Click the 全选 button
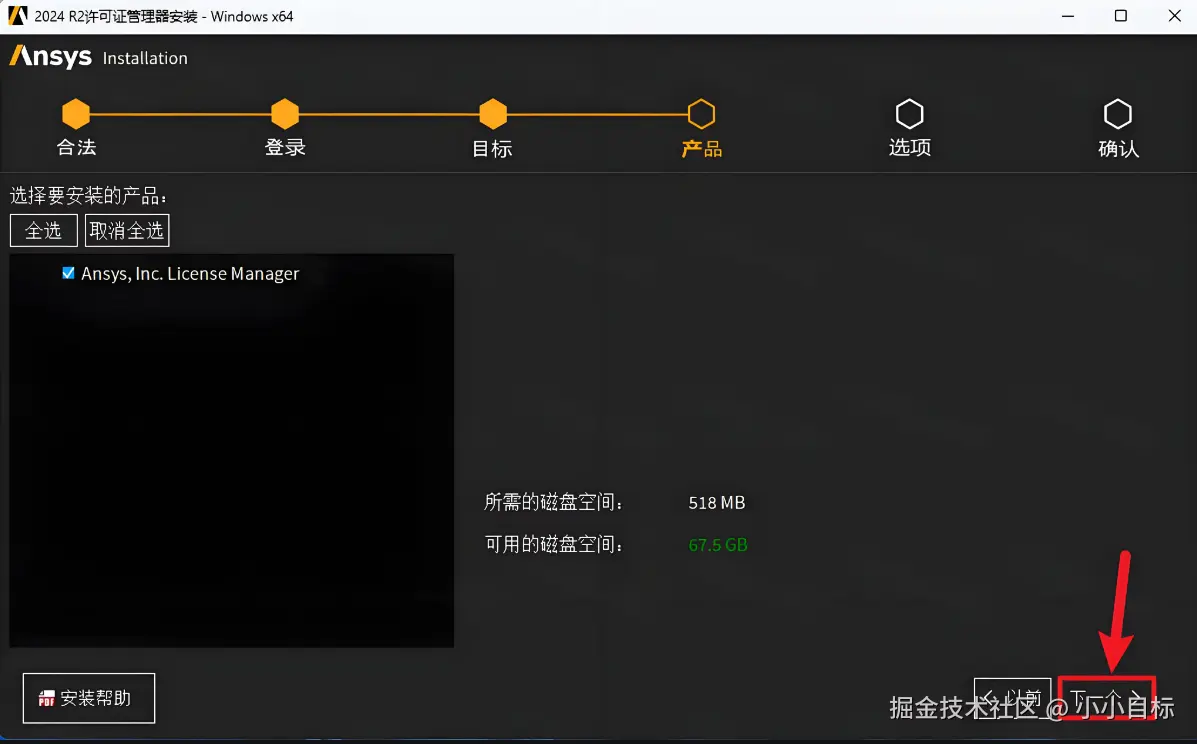 pos(44,230)
